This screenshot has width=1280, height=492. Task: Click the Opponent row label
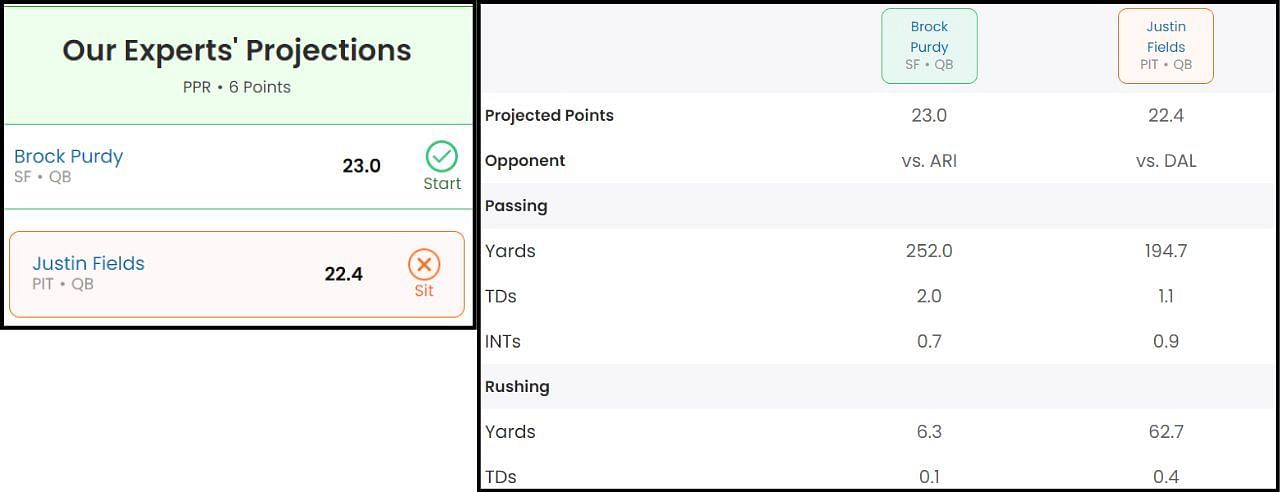click(x=525, y=160)
